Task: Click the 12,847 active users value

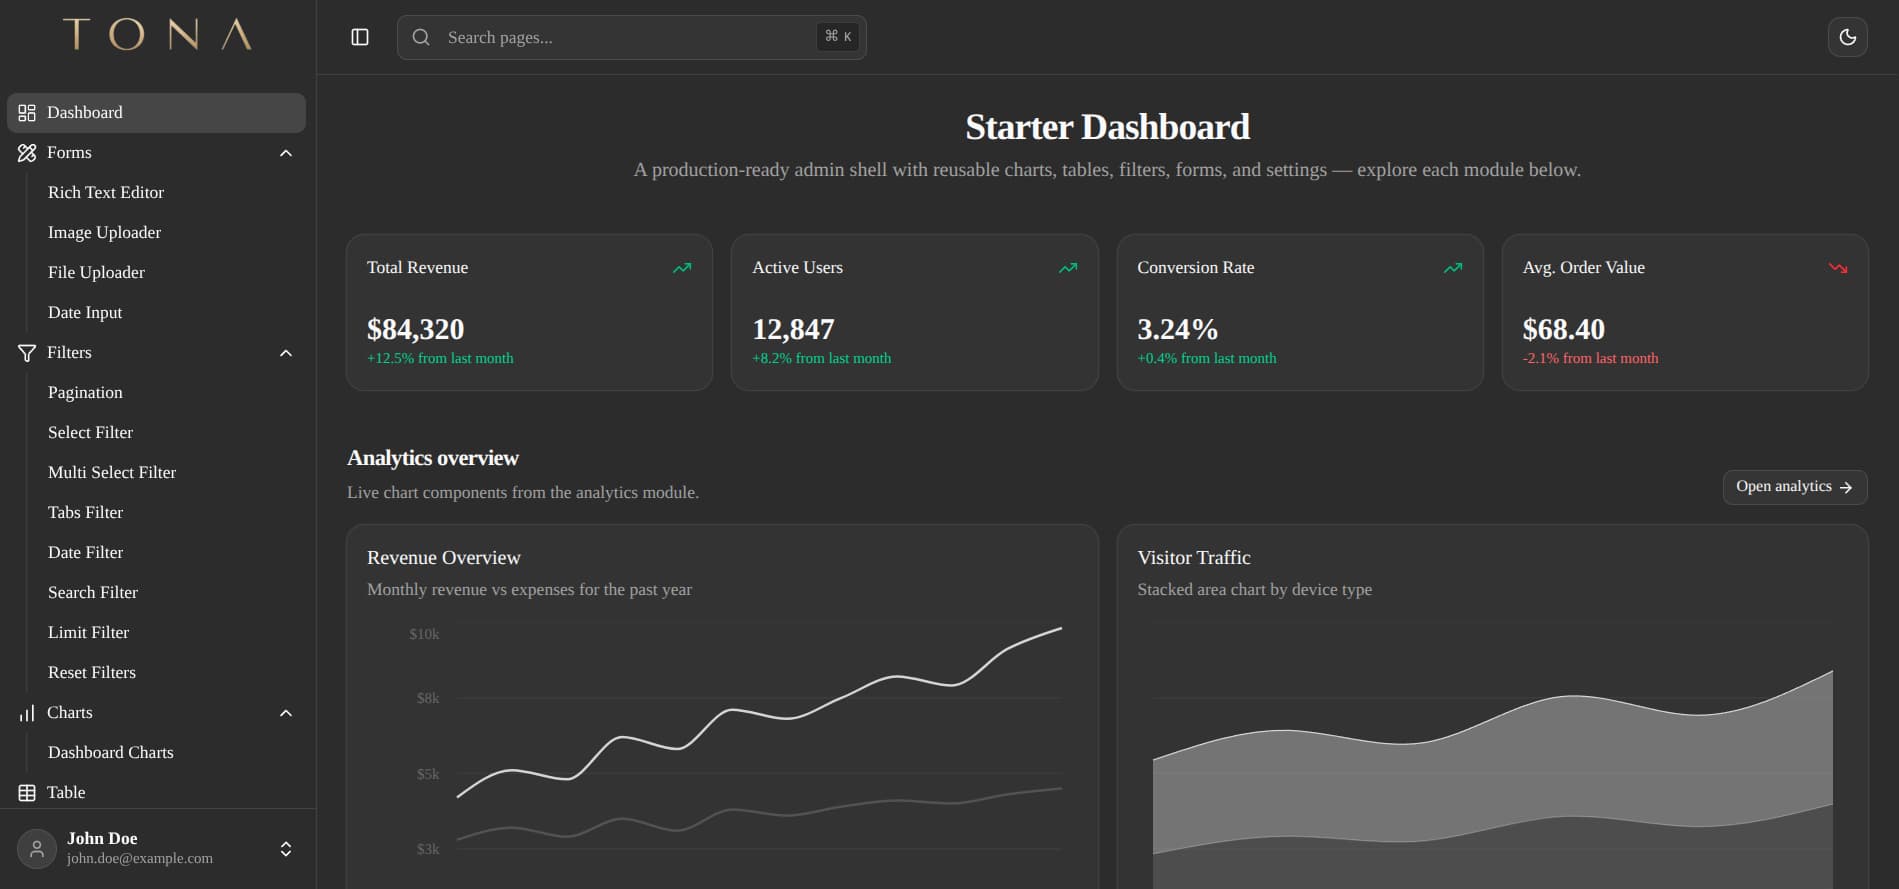Action: [793, 329]
